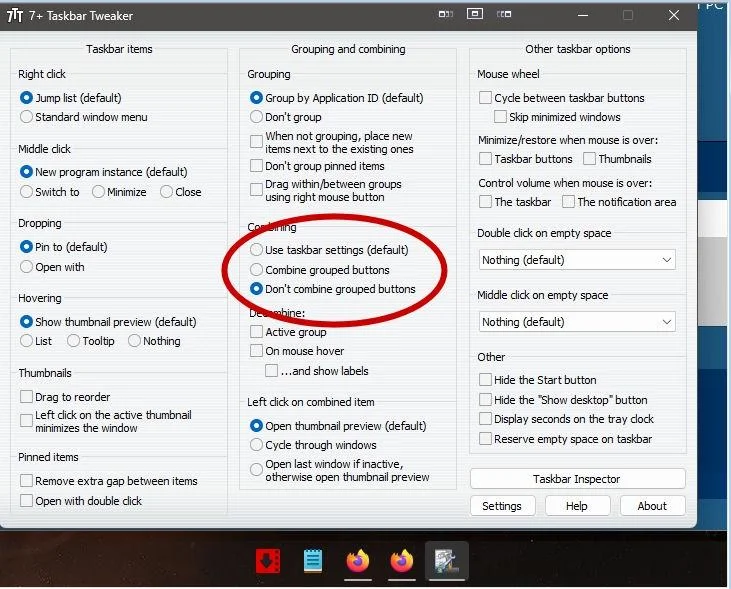Click the title bar icon with window at right

point(504,14)
